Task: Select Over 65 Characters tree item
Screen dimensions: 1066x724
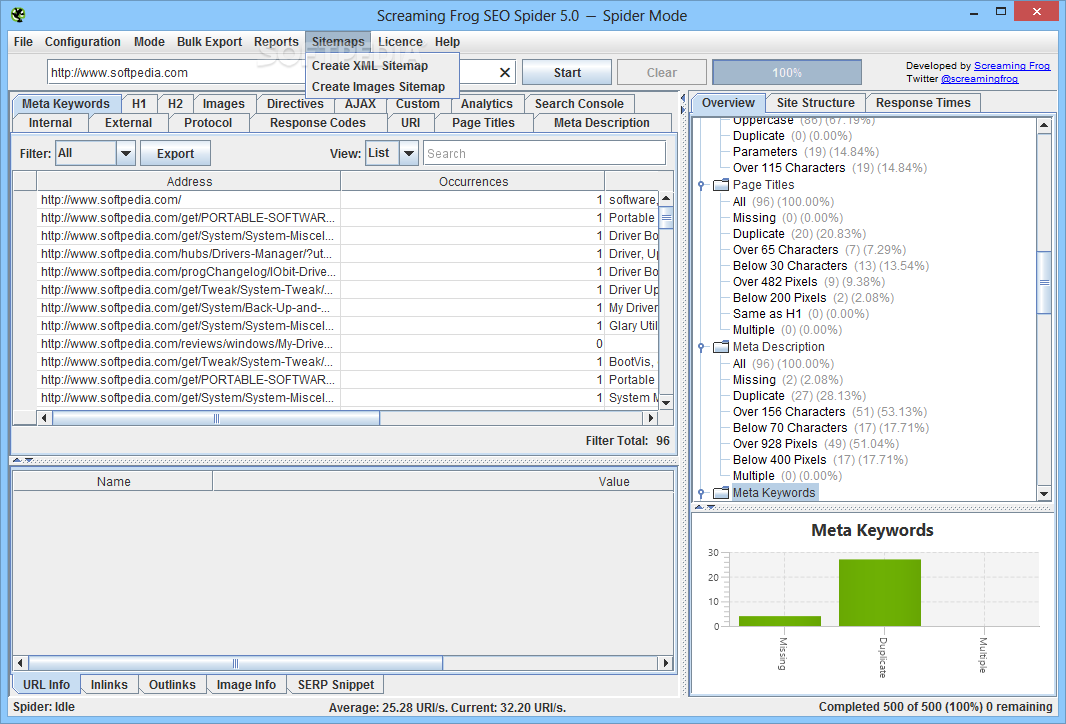Action: (819, 249)
